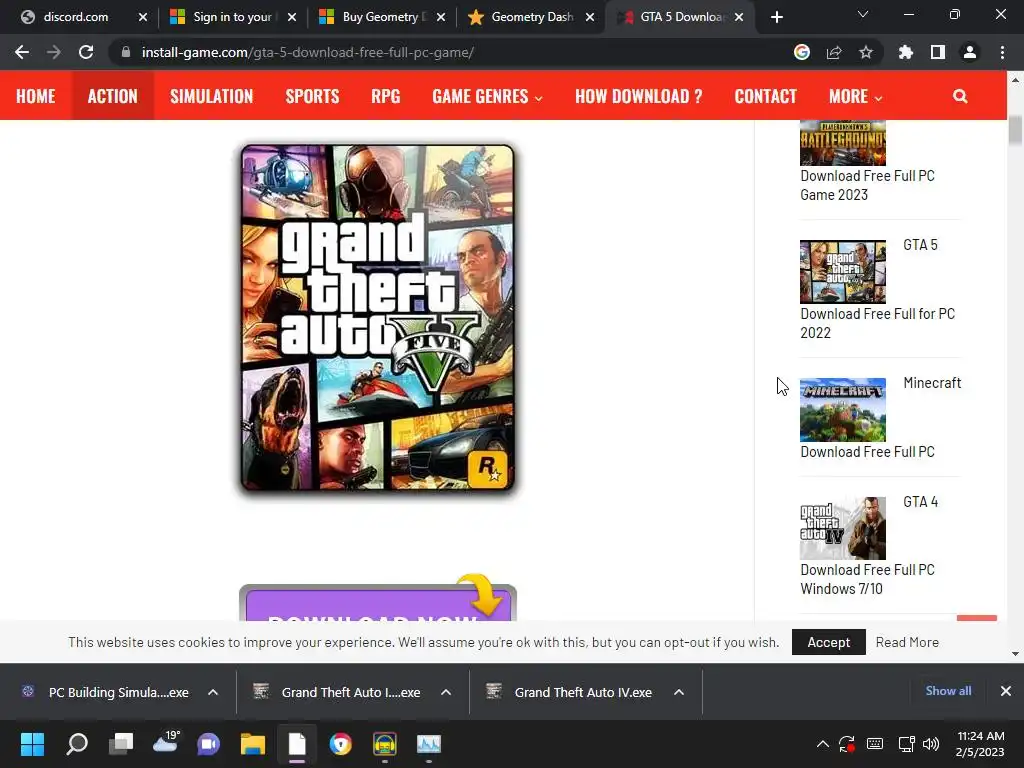The width and height of the screenshot is (1024, 768).
Task: Close the downloads bar with X
Action: pyautogui.click(x=1006, y=691)
